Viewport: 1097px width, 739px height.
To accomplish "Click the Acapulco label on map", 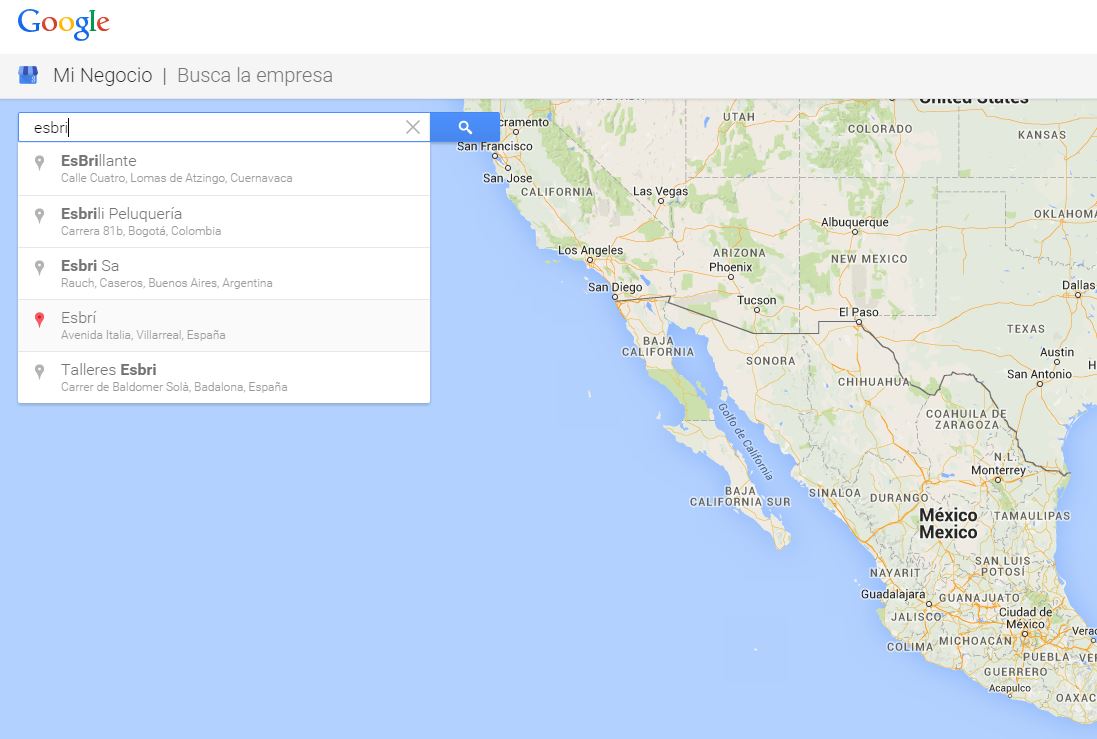I will [x=1010, y=688].
